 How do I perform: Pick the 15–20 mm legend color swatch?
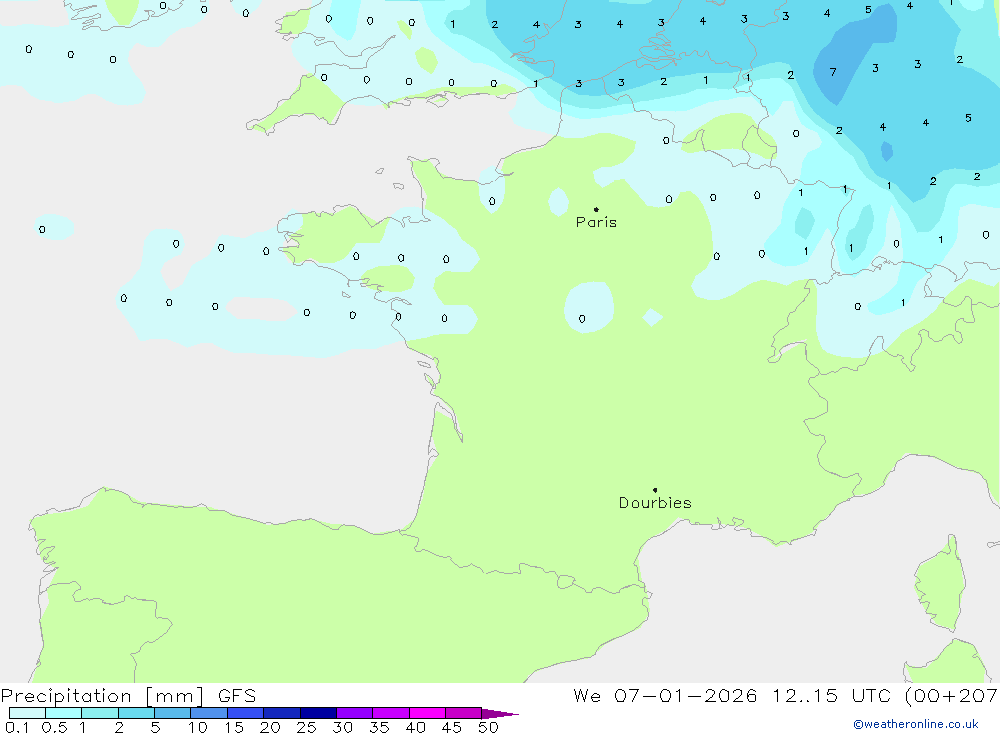[246, 713]
